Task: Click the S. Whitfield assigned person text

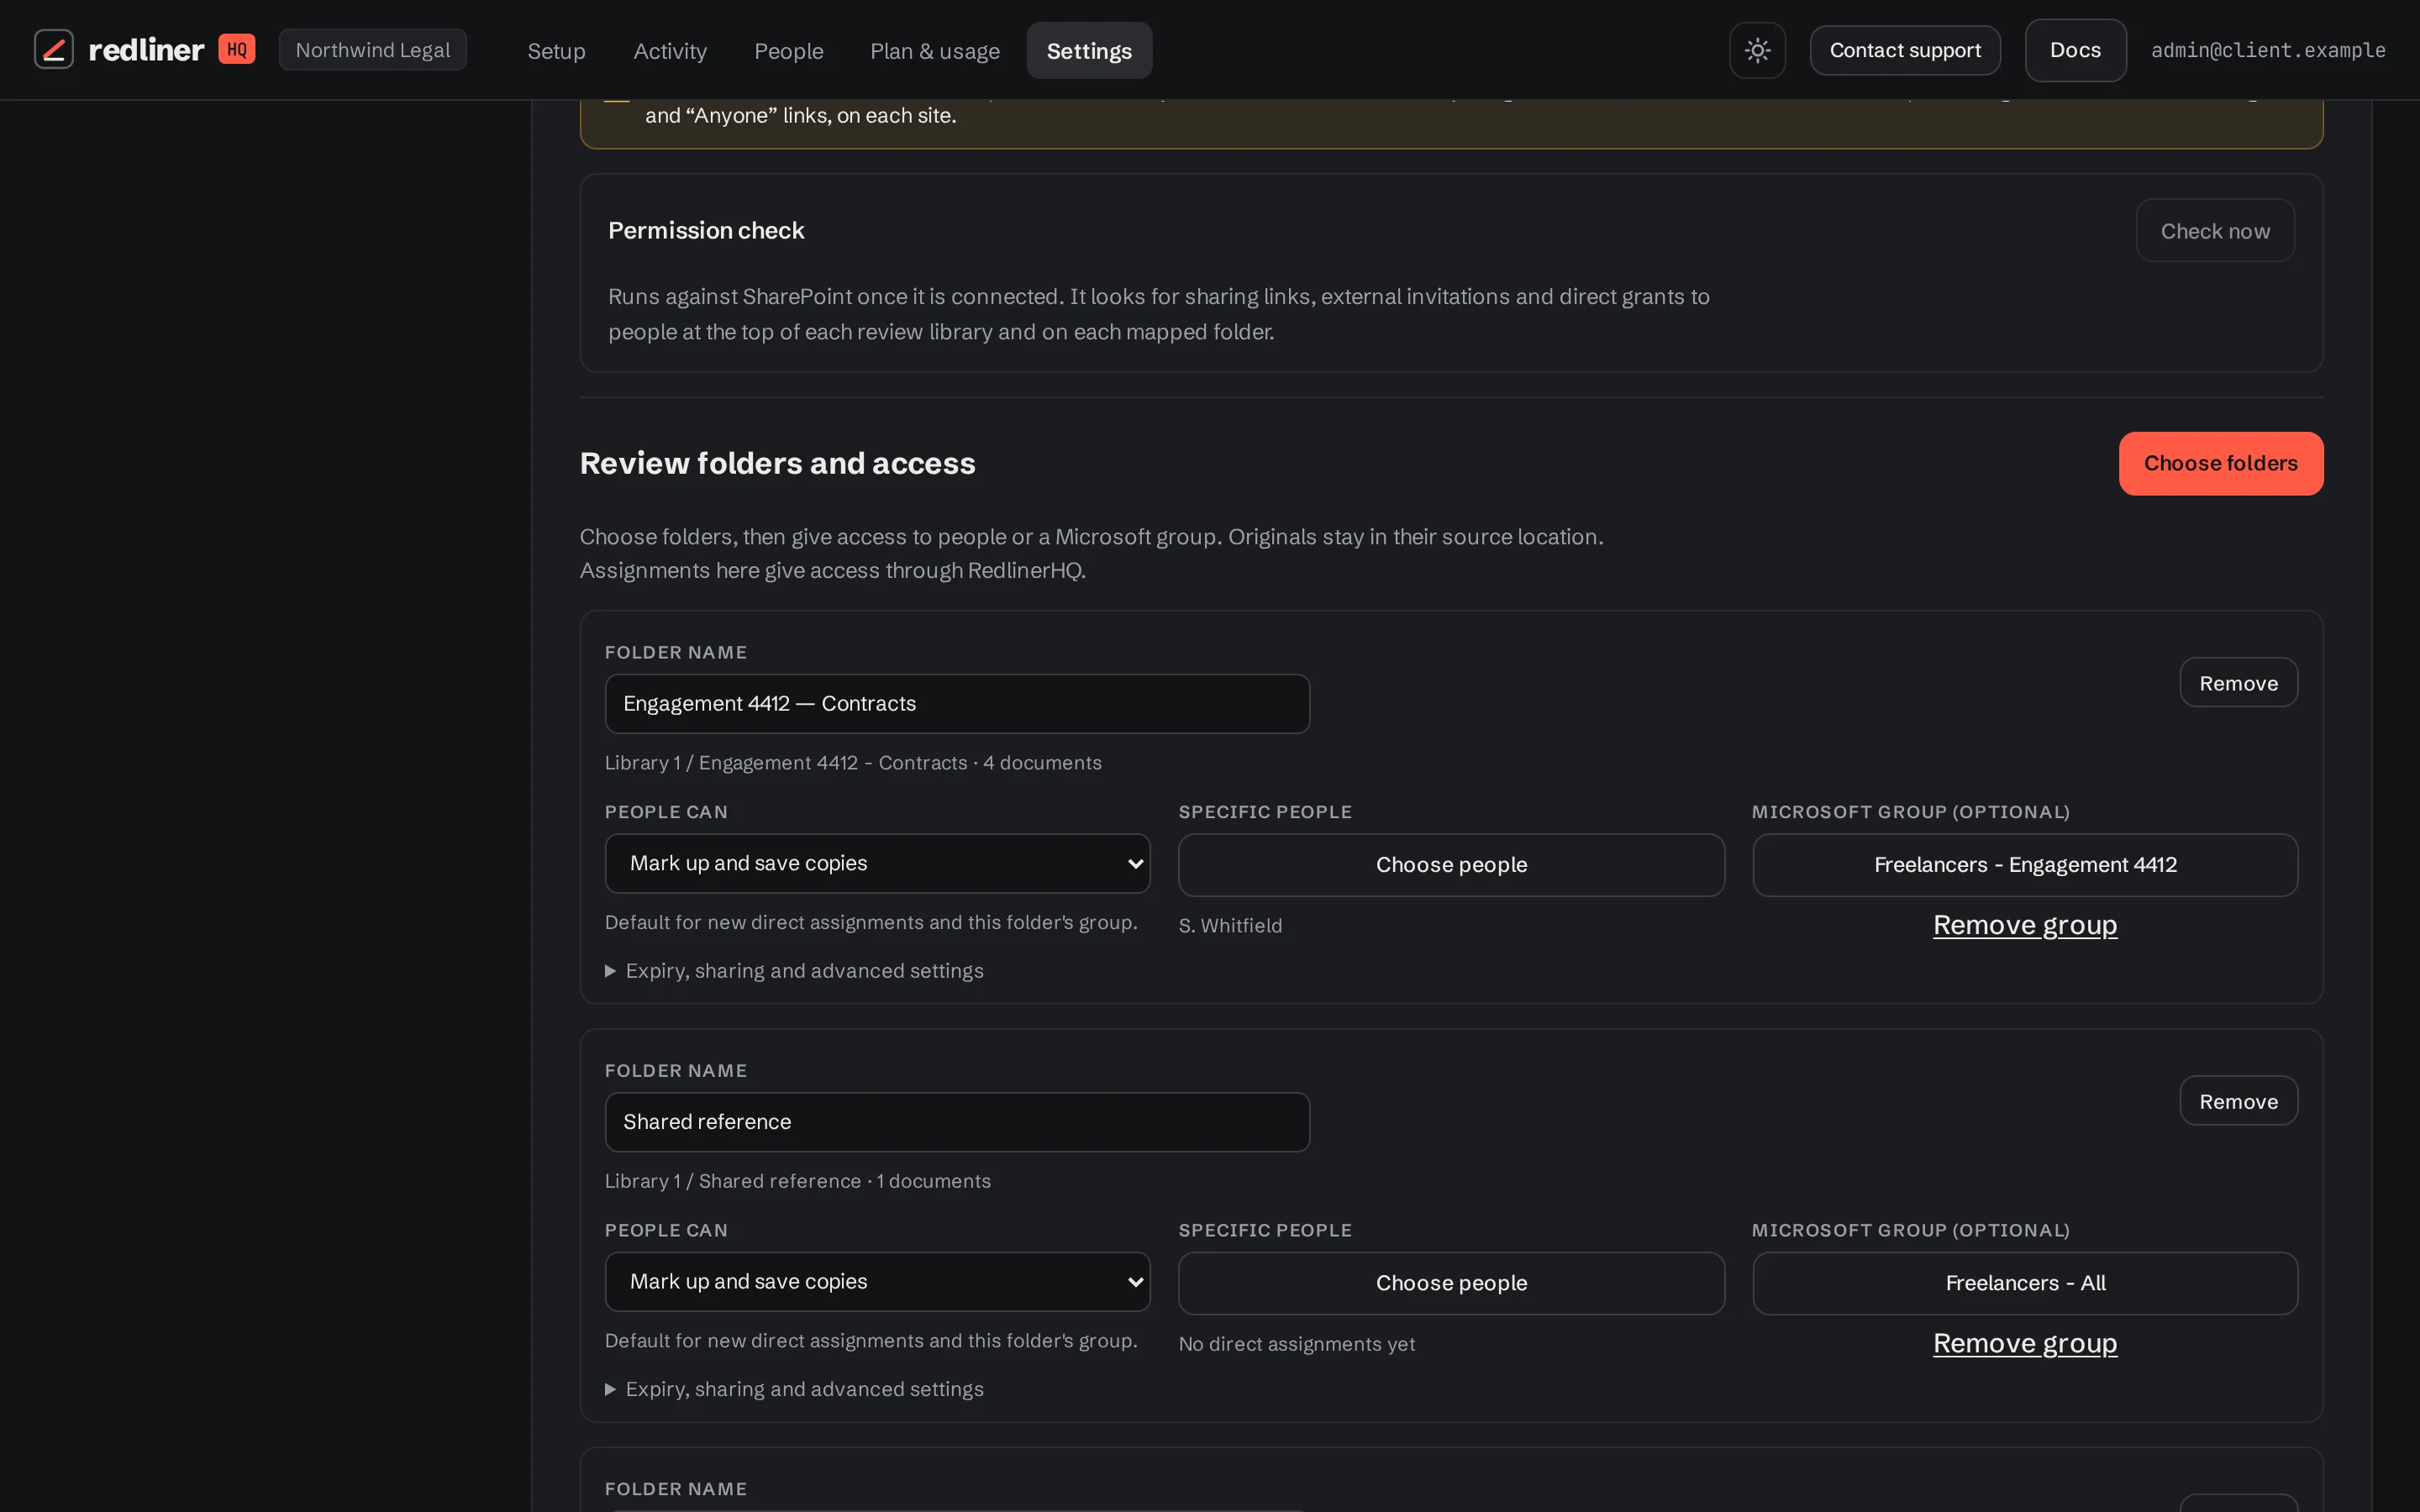Action: point(1230,926)
